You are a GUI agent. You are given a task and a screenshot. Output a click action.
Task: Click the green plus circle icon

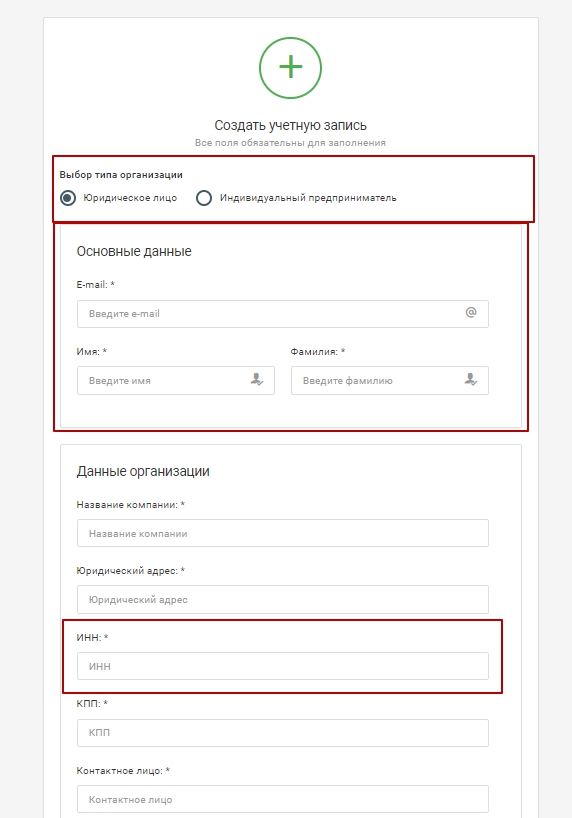pyautogui.click(x=290, y=68)
